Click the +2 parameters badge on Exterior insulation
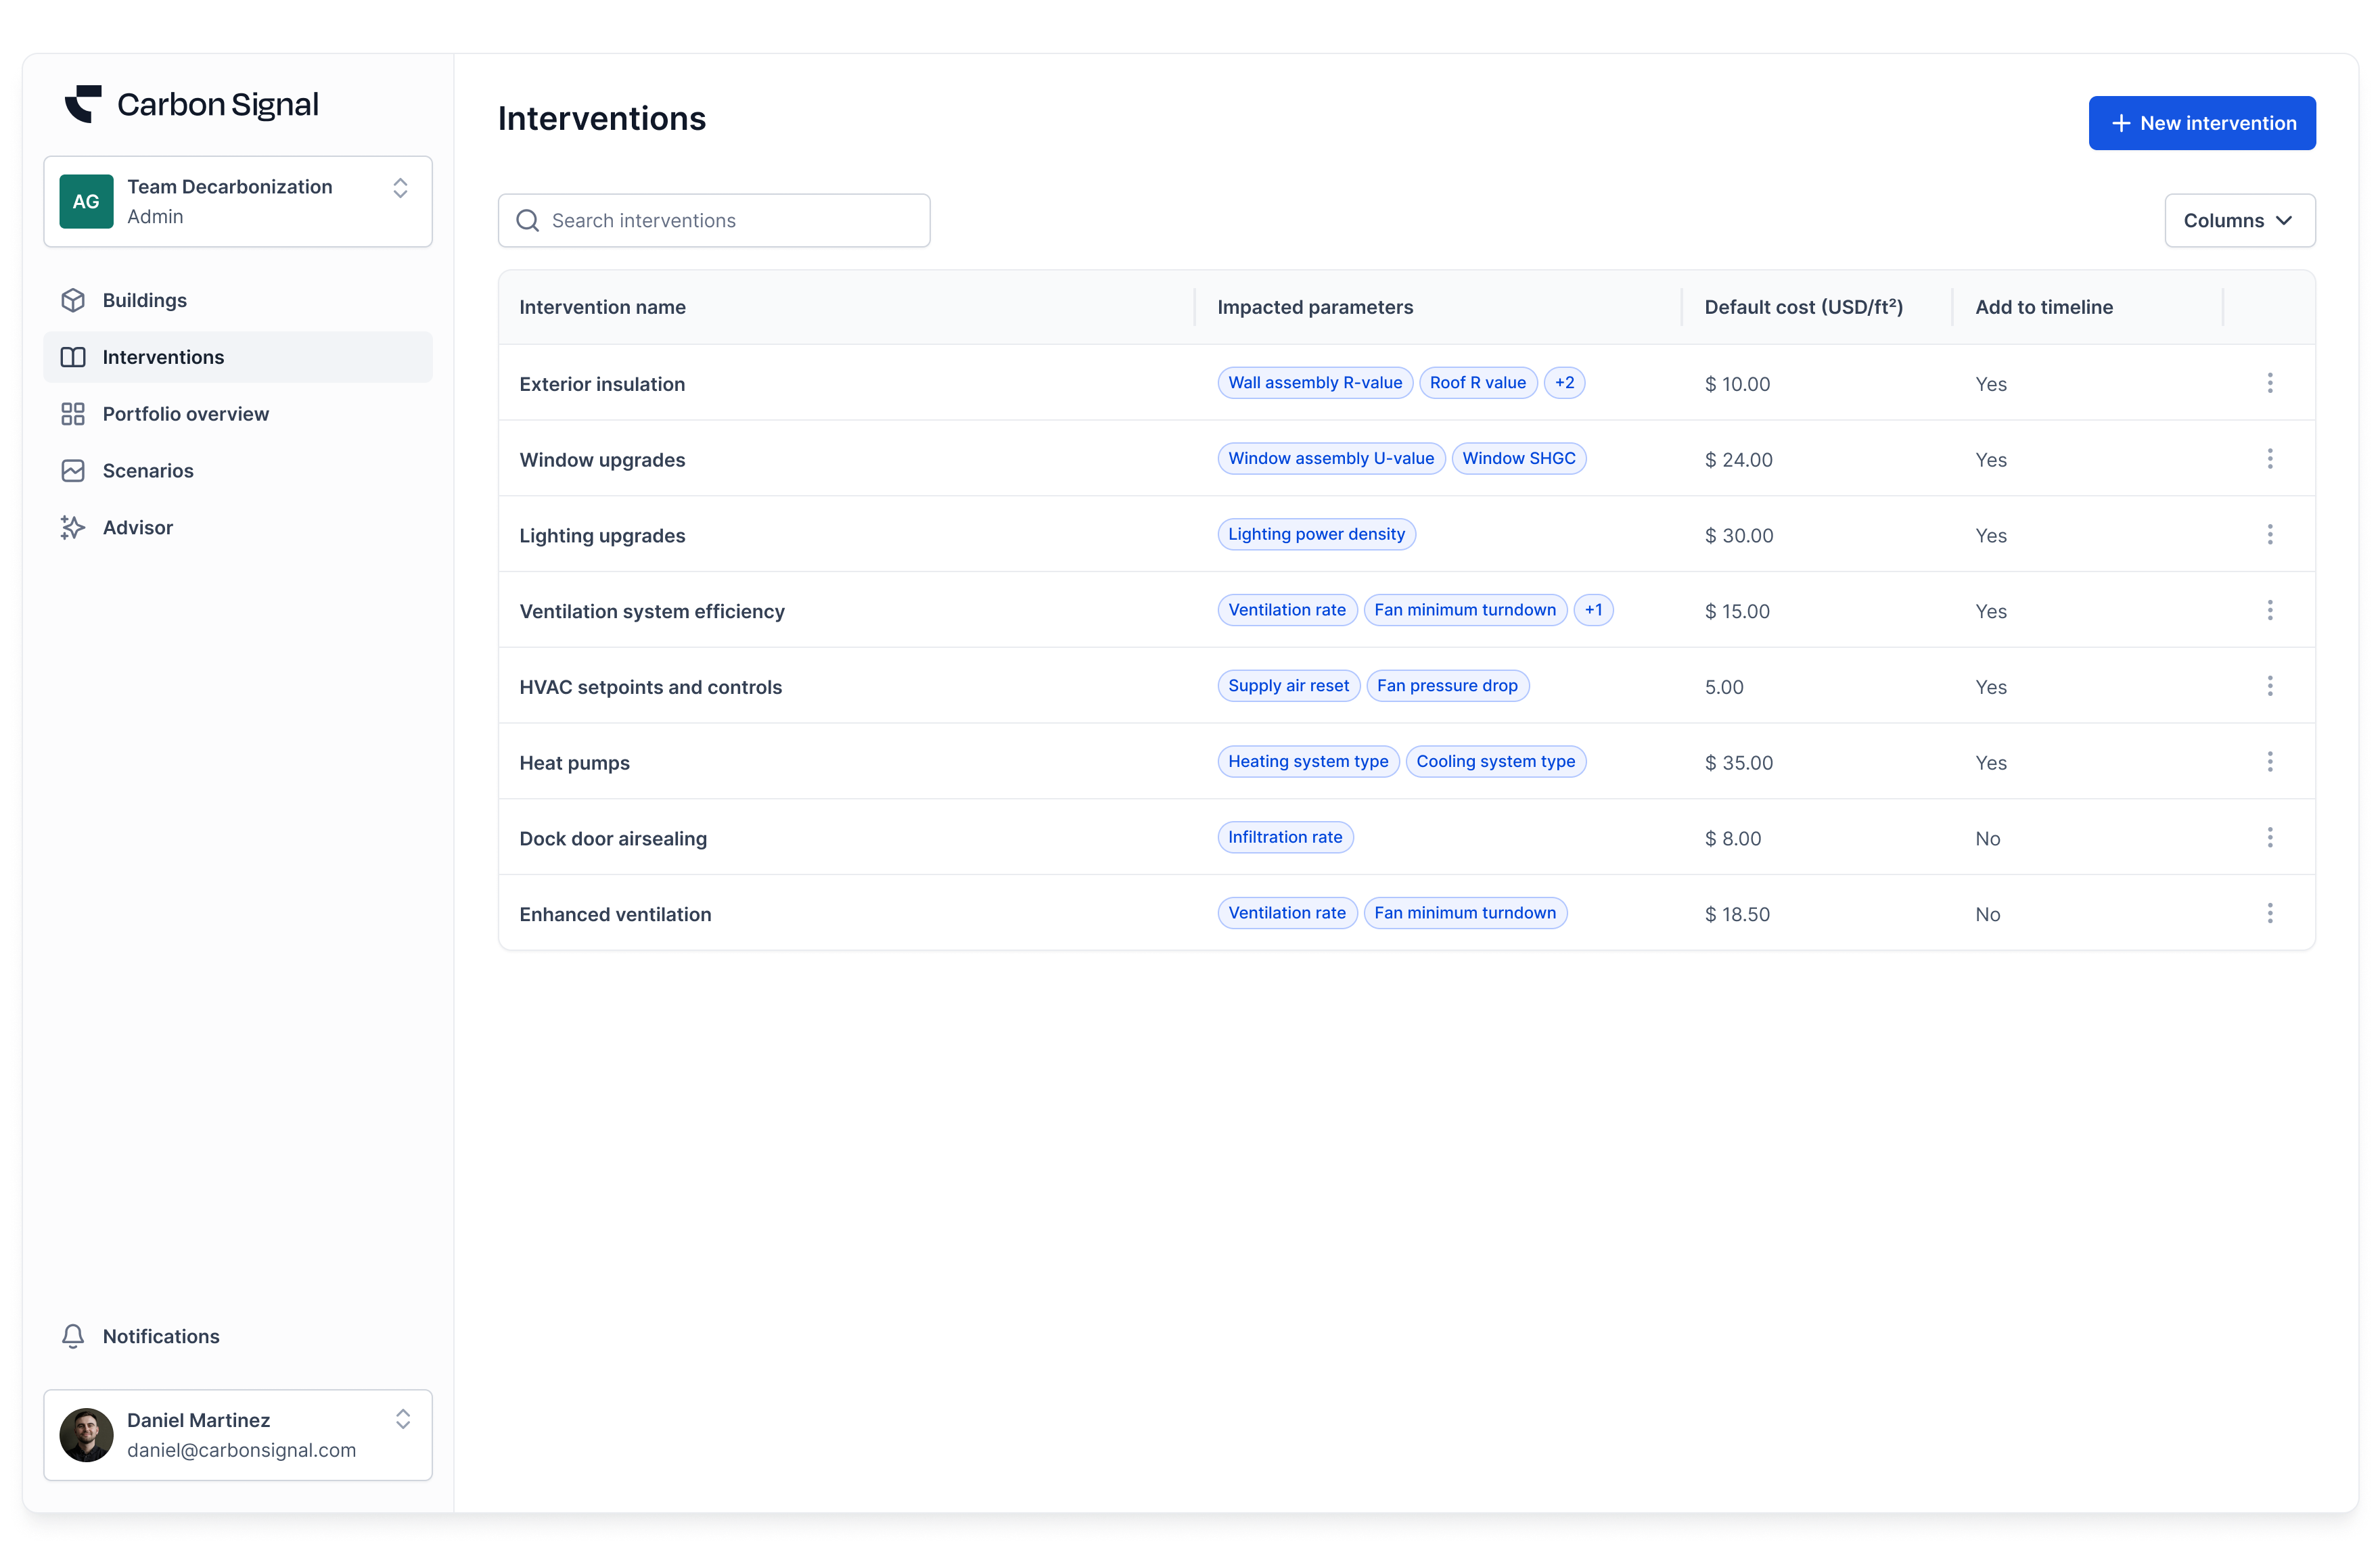This screenshot has height=1565, width=2380. (1564, 383)
